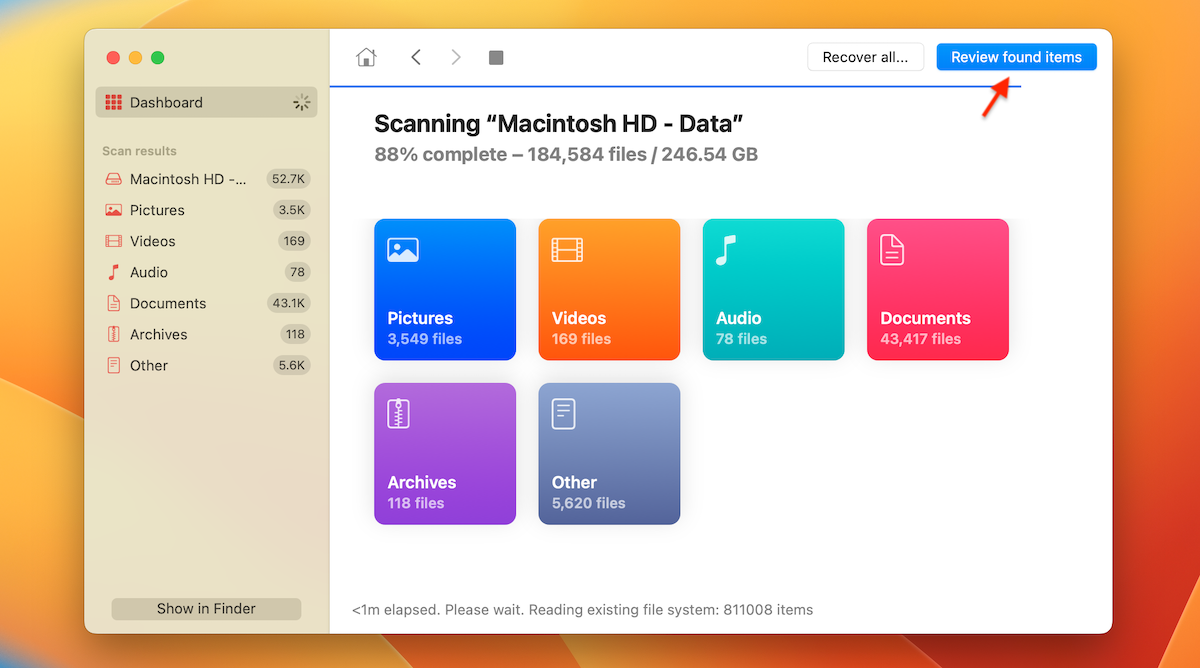Screen dimensions: 1200x668
Task: Select Other in the sidebar
Action: (207, 365)
